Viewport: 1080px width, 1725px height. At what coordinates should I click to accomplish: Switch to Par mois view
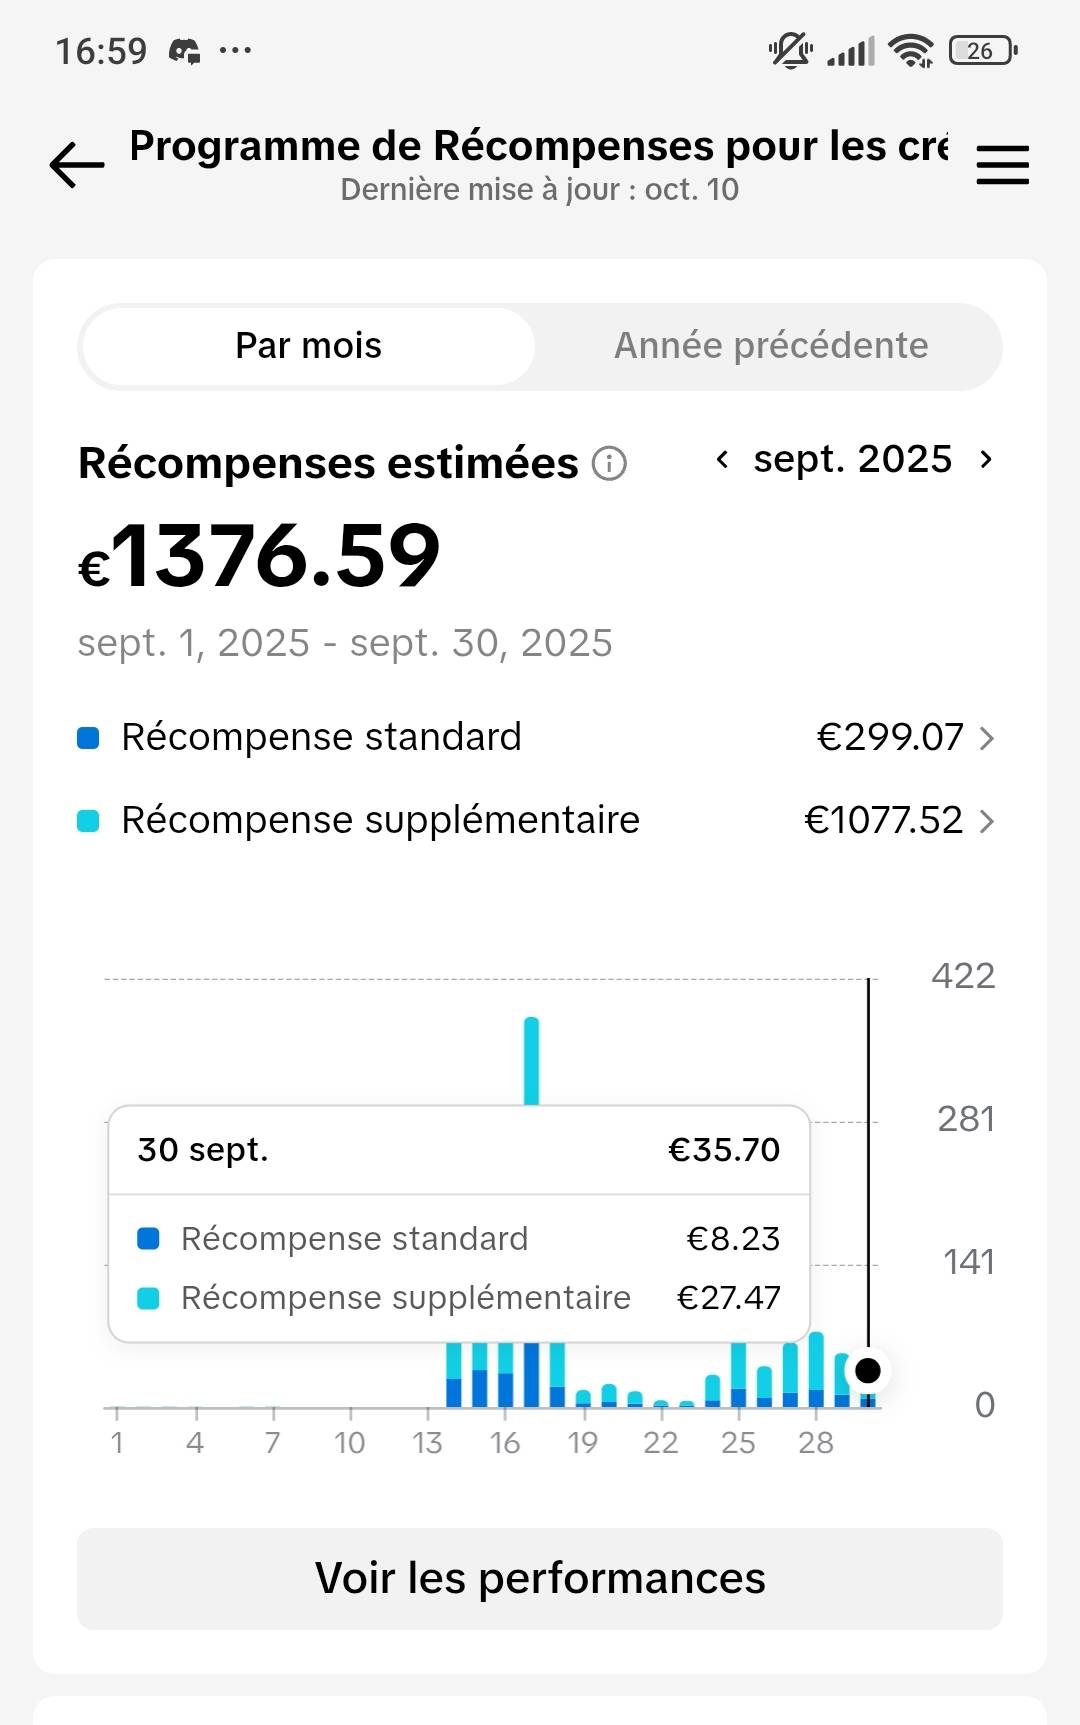pyautogui.click(x=308, y=346)
